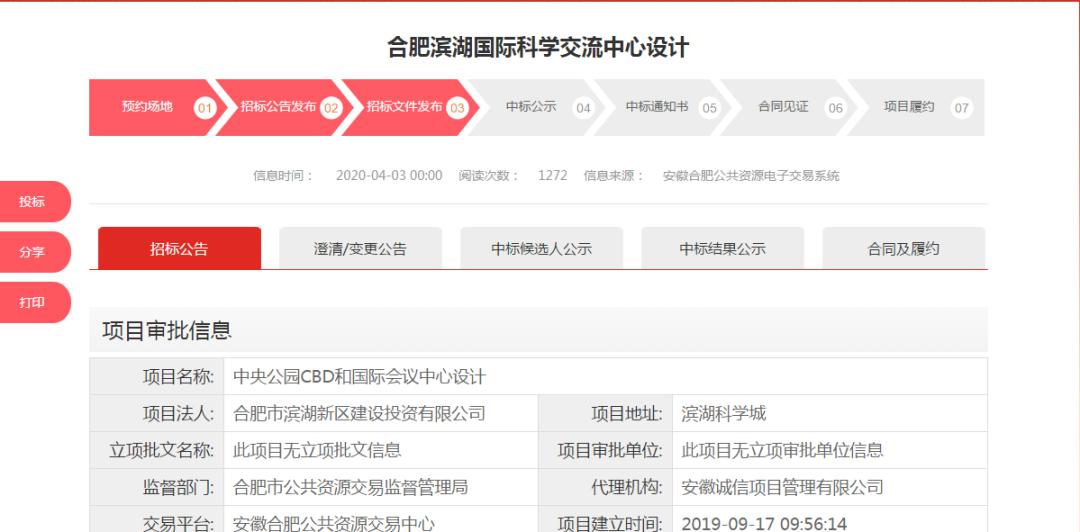
Task: Click the timestamp 2019-09-17 09:56:14
Action: [764, 524]
